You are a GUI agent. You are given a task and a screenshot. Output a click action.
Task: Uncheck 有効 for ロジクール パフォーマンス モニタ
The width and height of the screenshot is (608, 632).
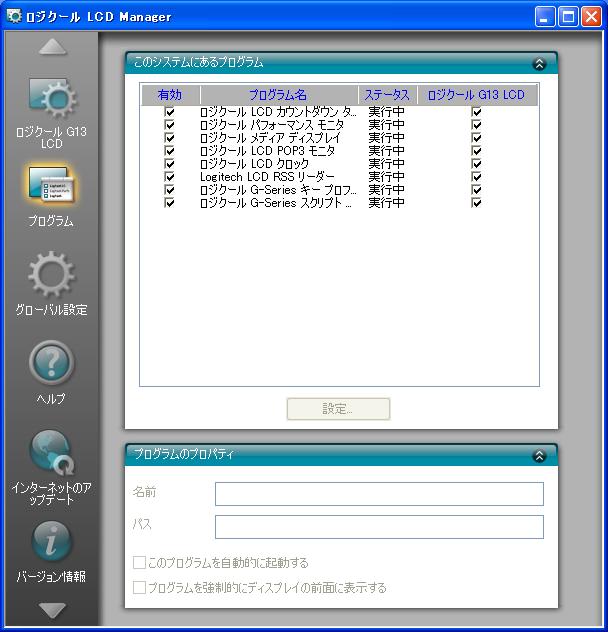coord(170,125)
